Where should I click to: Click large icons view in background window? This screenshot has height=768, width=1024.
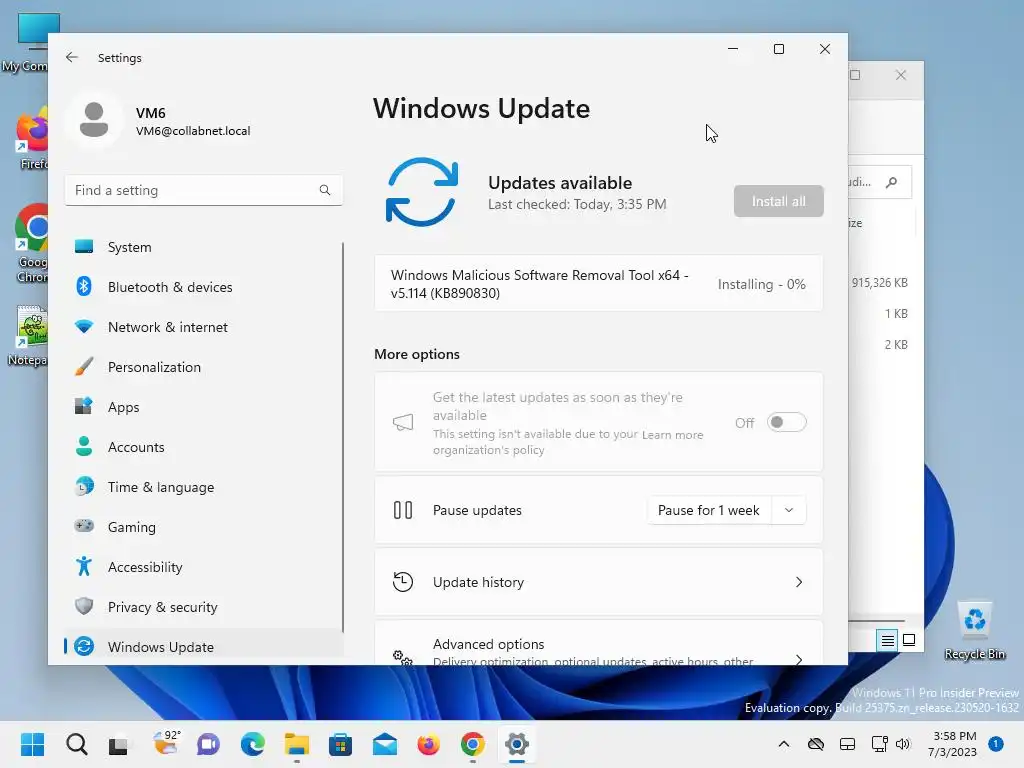909,641
